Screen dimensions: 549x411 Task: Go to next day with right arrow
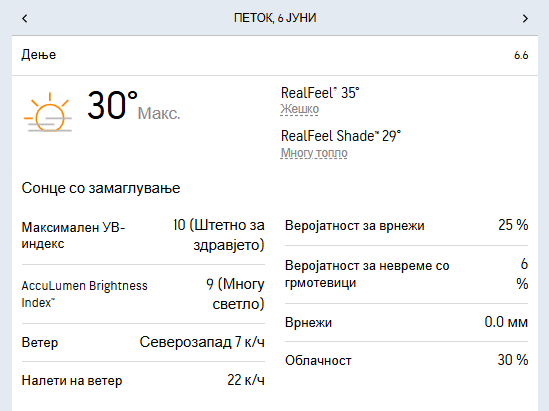pyautogui.click(x=525, y=18)
